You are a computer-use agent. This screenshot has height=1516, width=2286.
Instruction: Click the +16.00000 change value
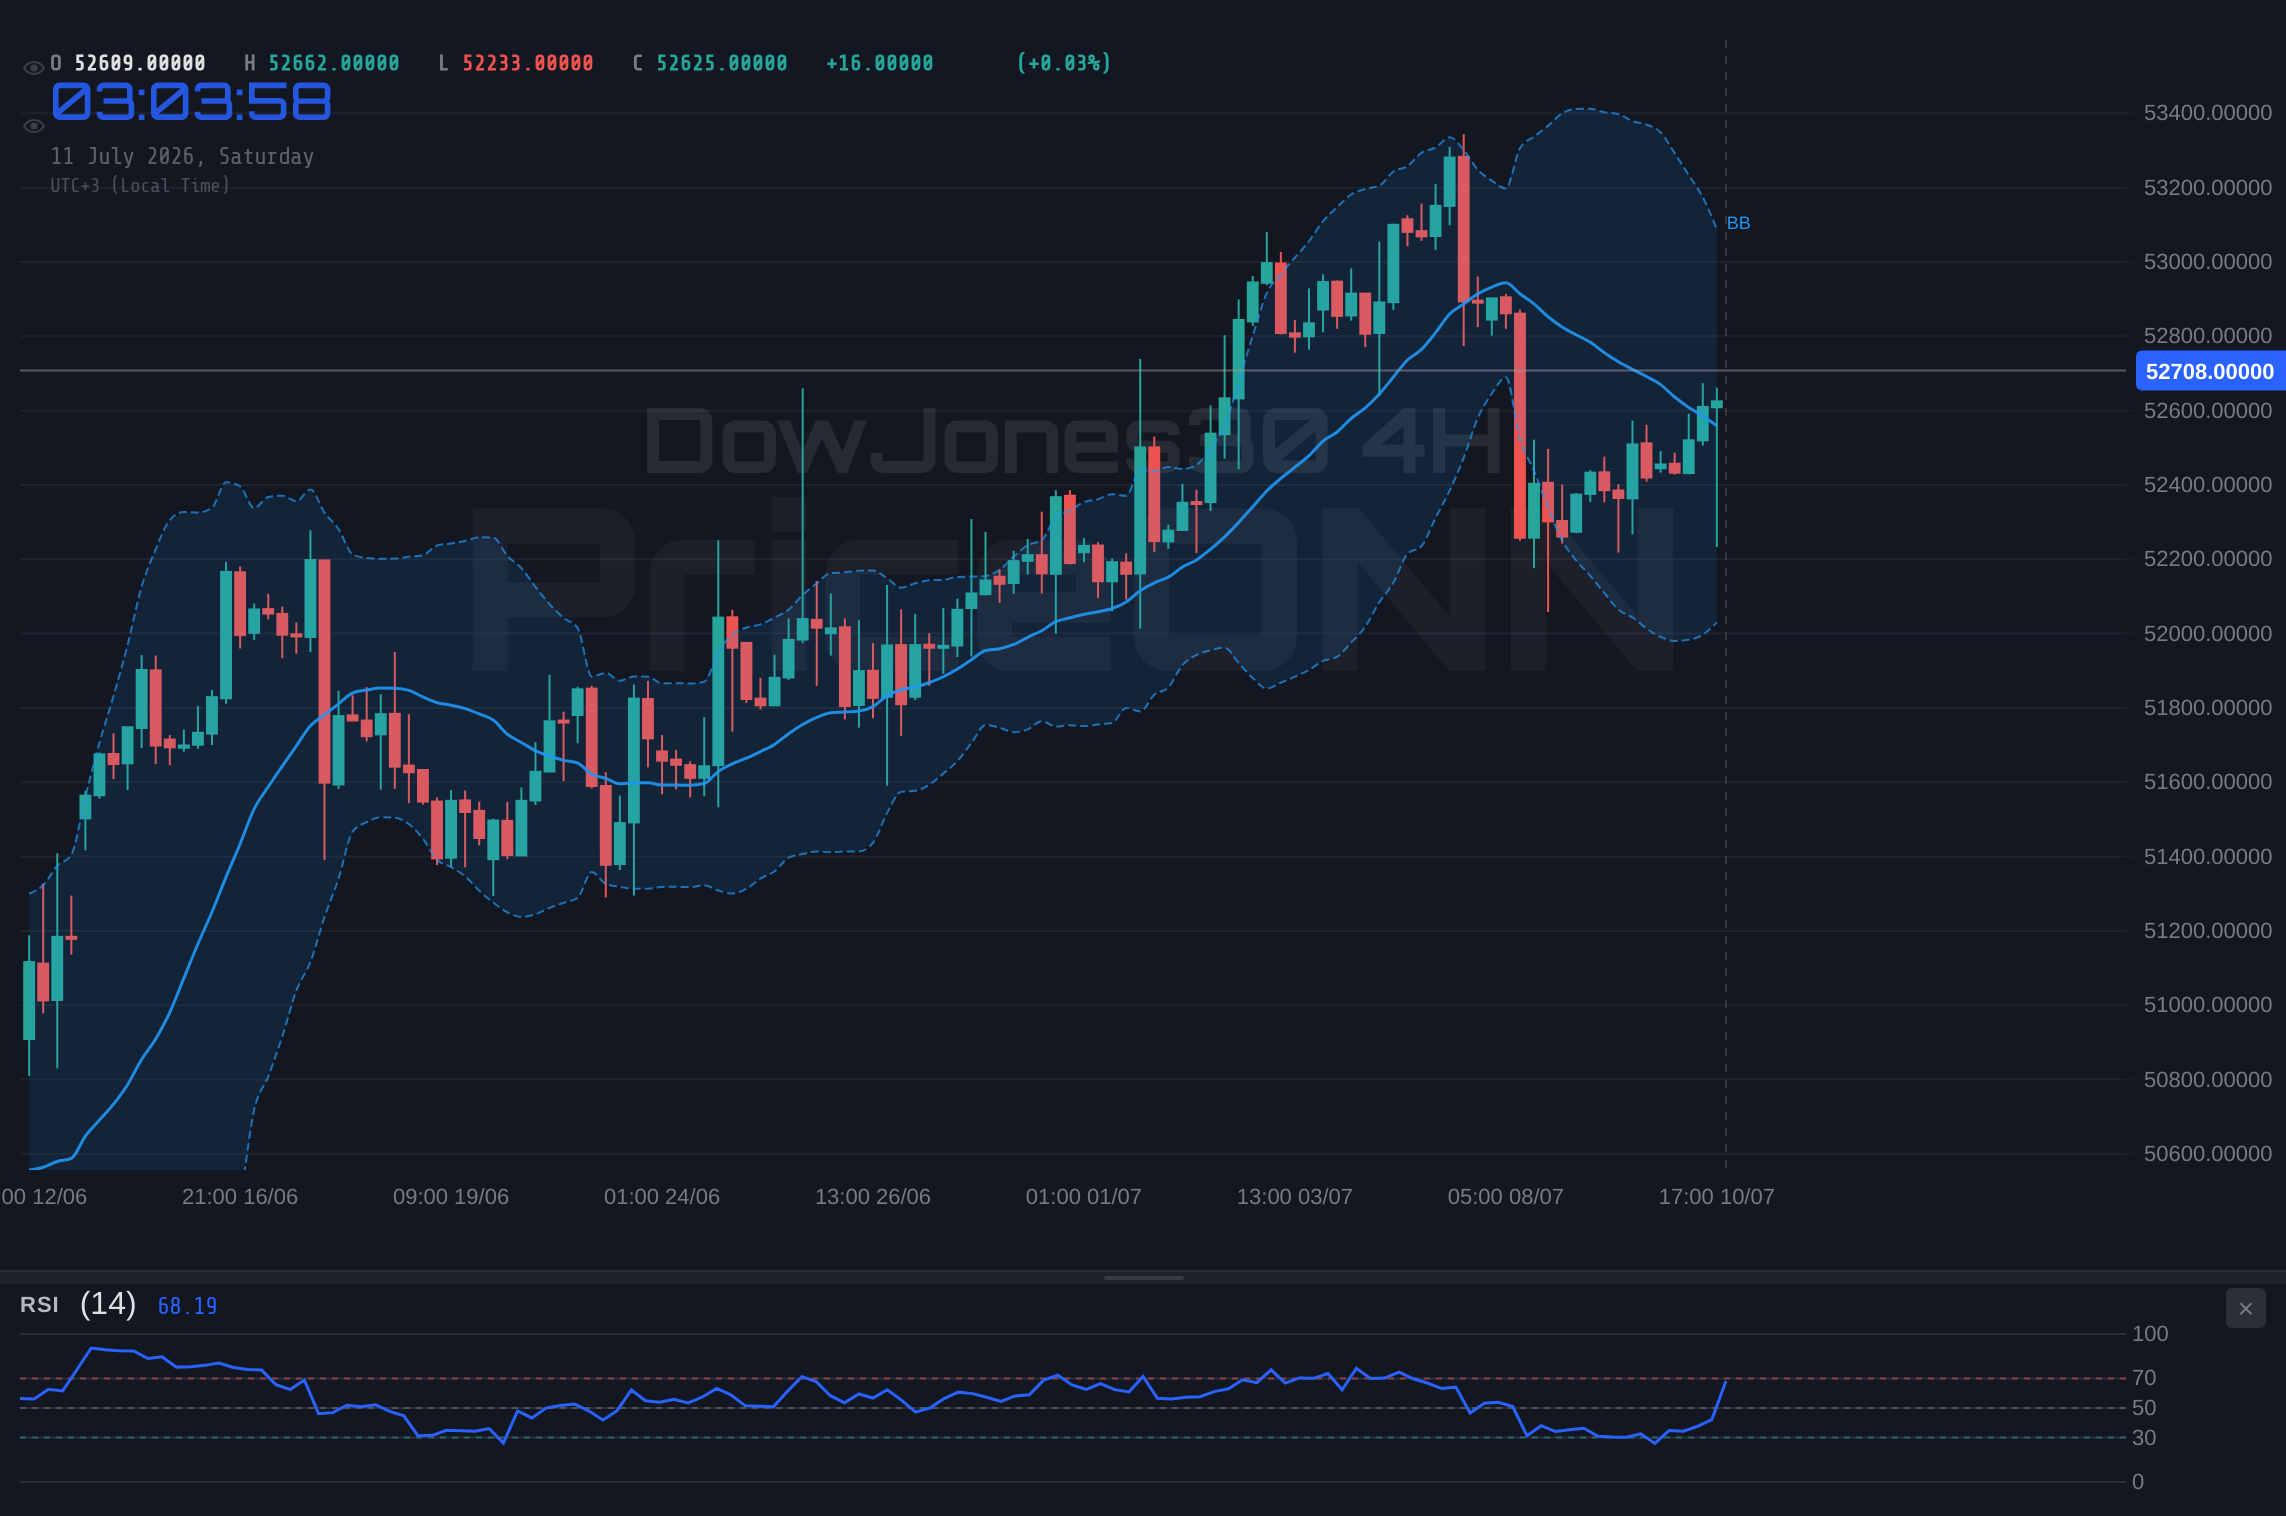click(x=879, y=63)
